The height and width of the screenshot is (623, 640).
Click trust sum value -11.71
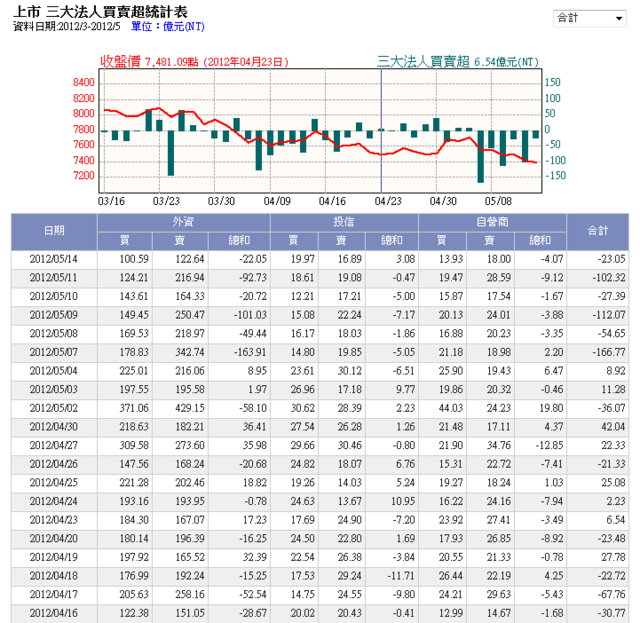pyautogui.click(x=401, y=576)
